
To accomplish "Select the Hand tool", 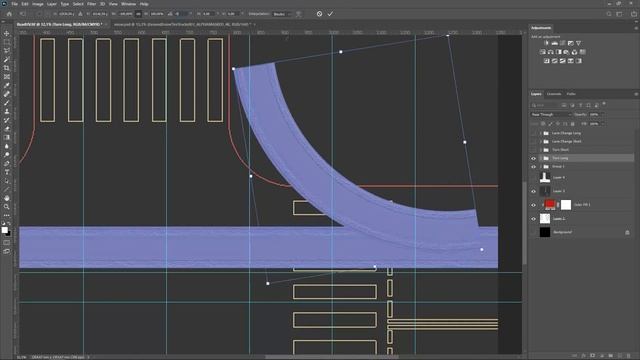I will 7,198.
